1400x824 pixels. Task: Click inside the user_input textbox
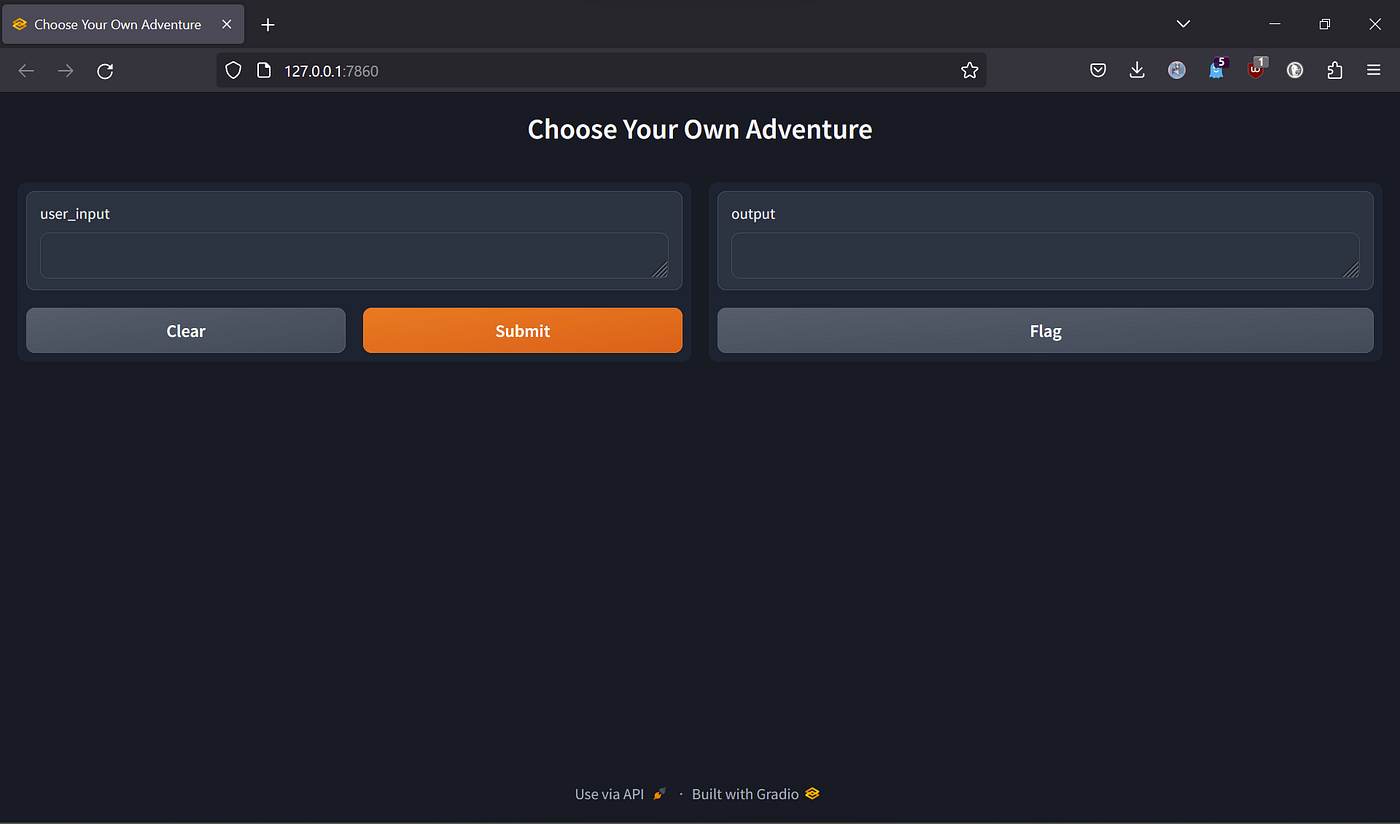[x=354, y=256]
